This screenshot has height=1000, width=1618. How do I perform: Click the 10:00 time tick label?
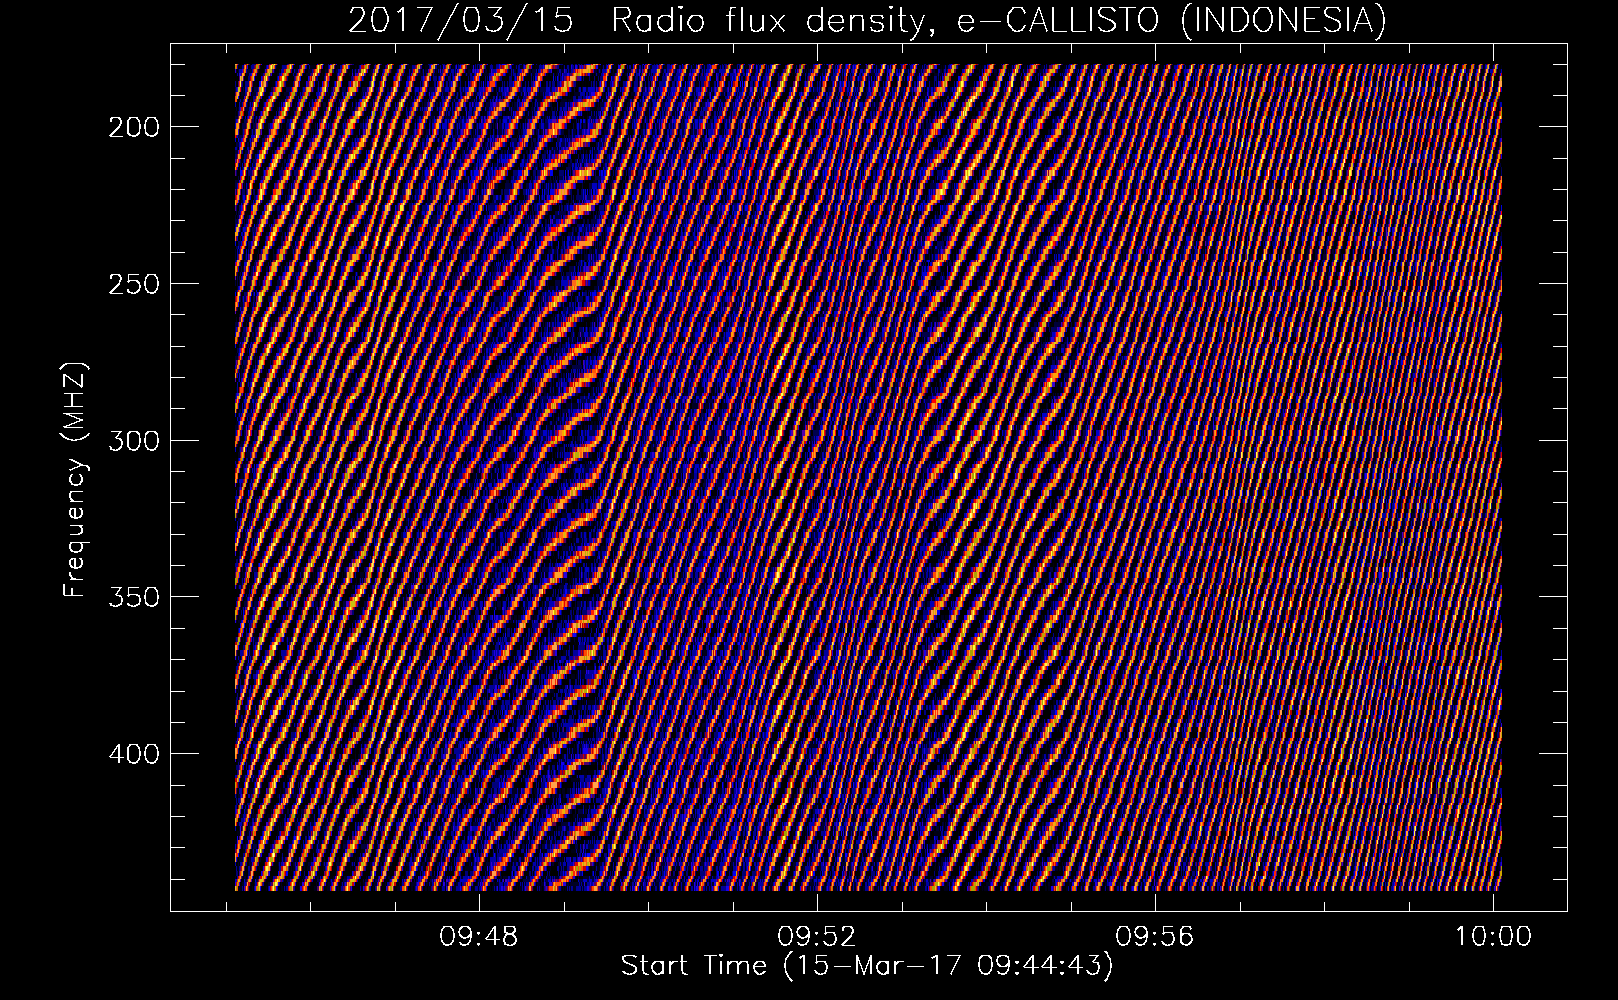pos(1492,937)
